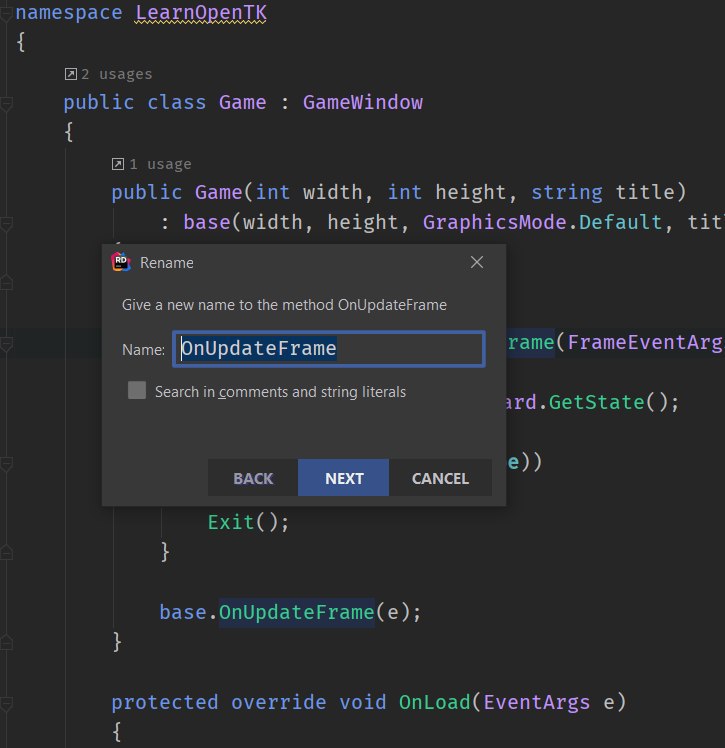Click the GameWindow base class name
Viewport: 725px width, 748px height.
[x=362, y=102]
